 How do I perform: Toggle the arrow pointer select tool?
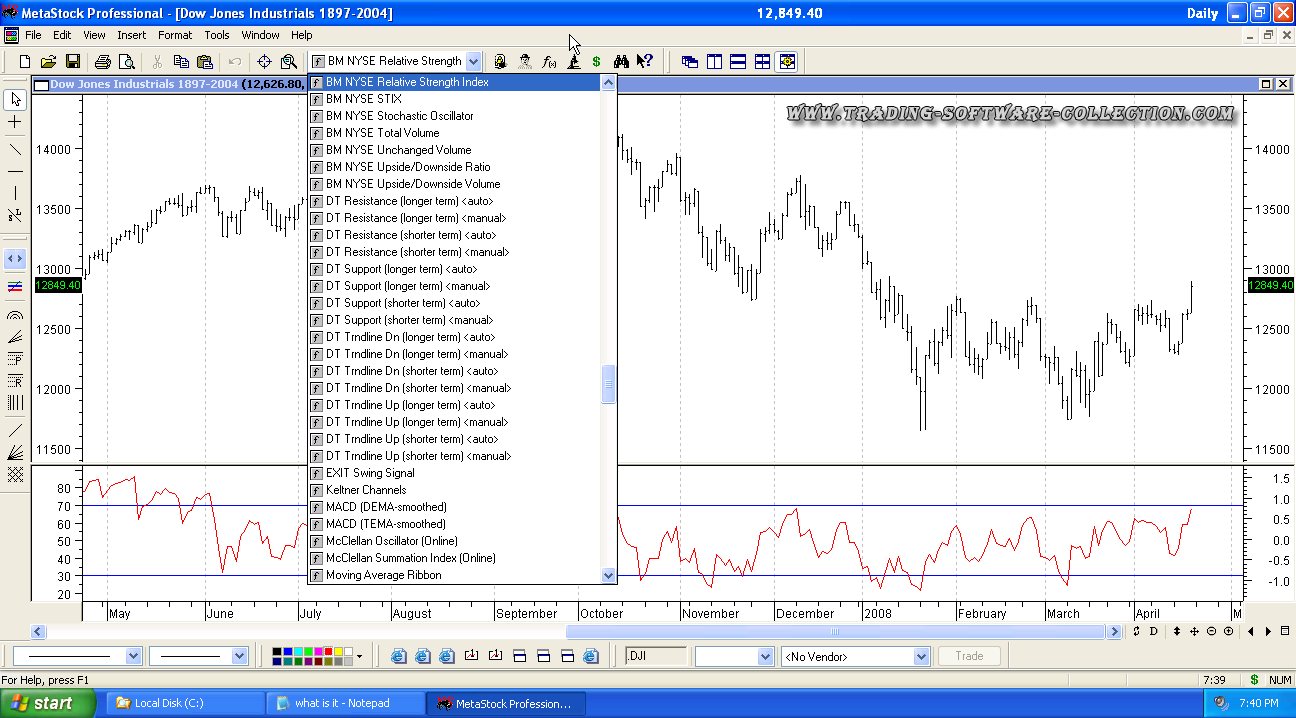tap(15, 99)
